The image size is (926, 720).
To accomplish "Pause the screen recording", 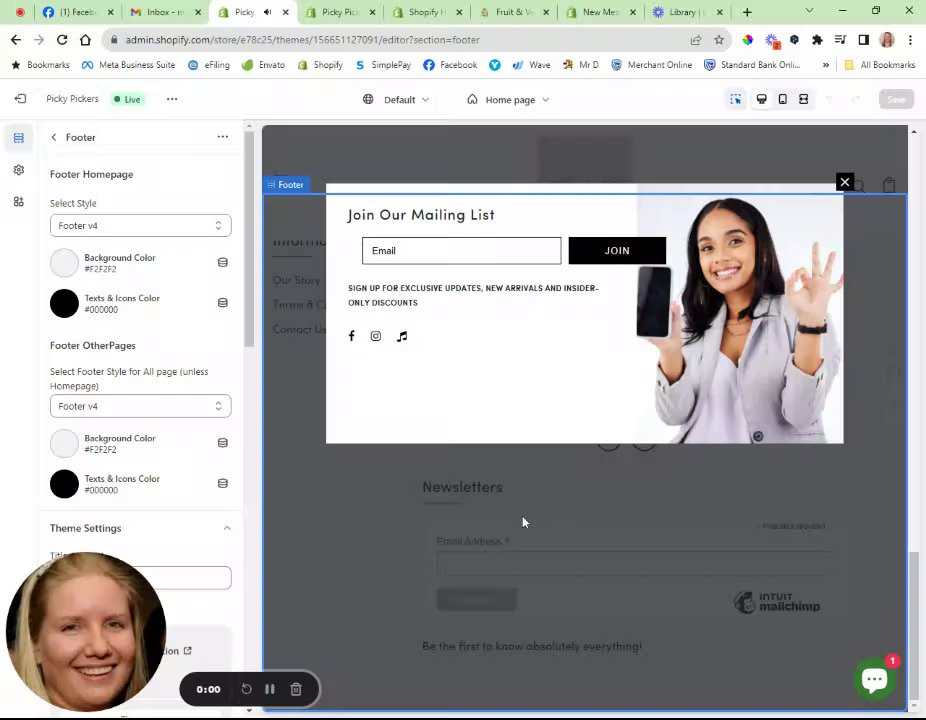I will coord(270,689).
